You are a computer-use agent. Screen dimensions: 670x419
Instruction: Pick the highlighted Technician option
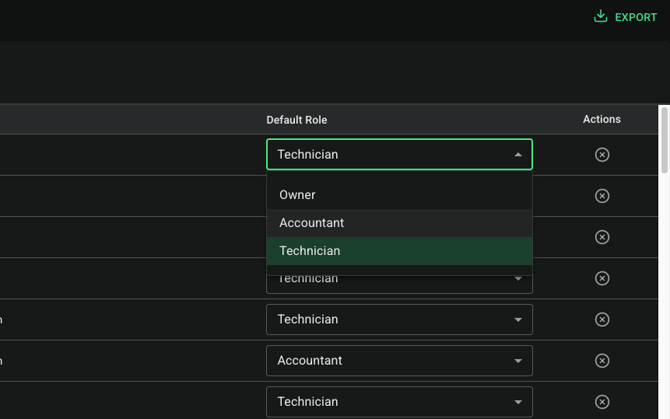399,251
